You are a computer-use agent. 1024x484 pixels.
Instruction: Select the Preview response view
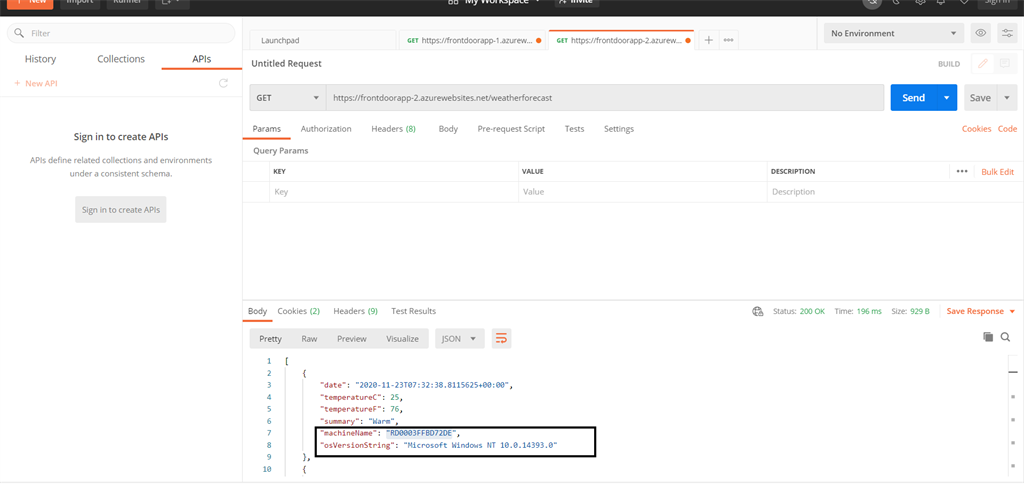[x=351, y=338]
